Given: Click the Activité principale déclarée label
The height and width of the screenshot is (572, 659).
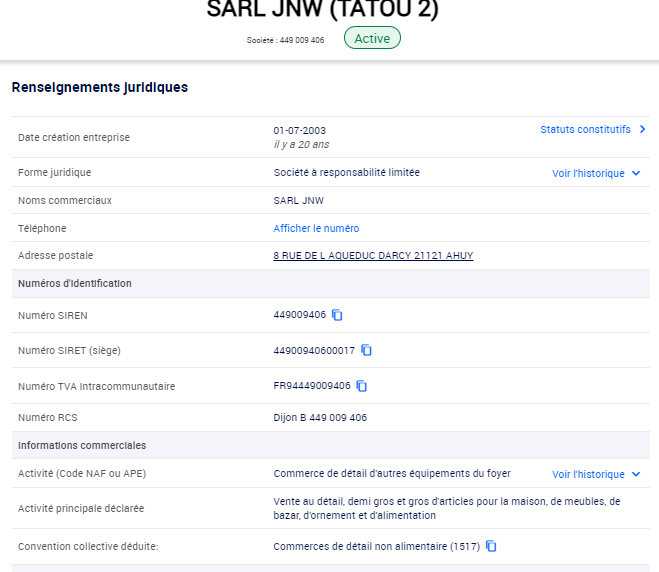Looking at the screenshot, I should pyautogui.click(x=81, y=509).
